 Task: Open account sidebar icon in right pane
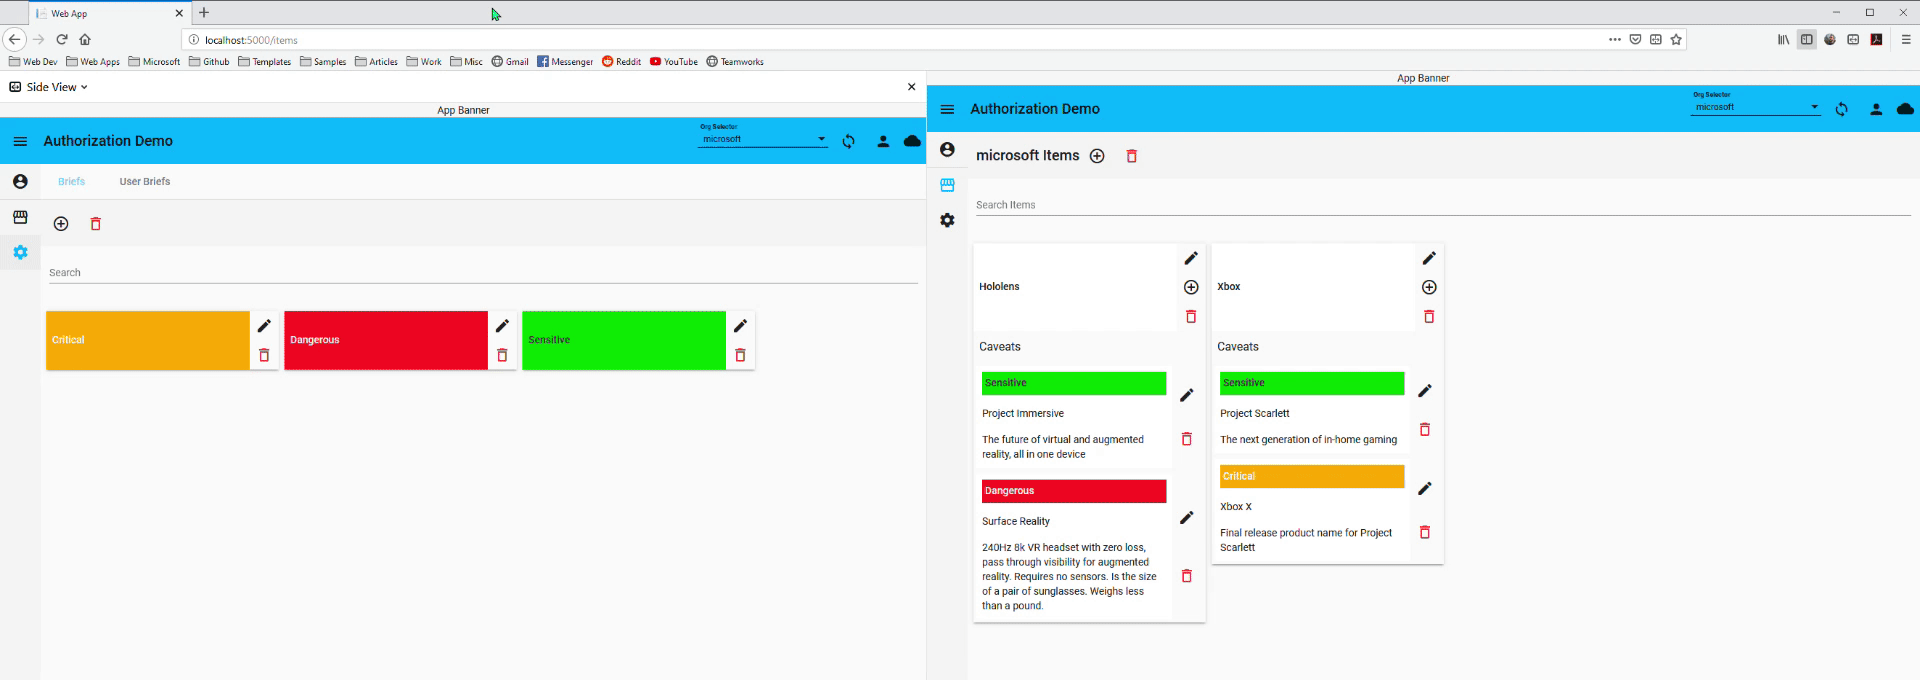click(947, 149)
